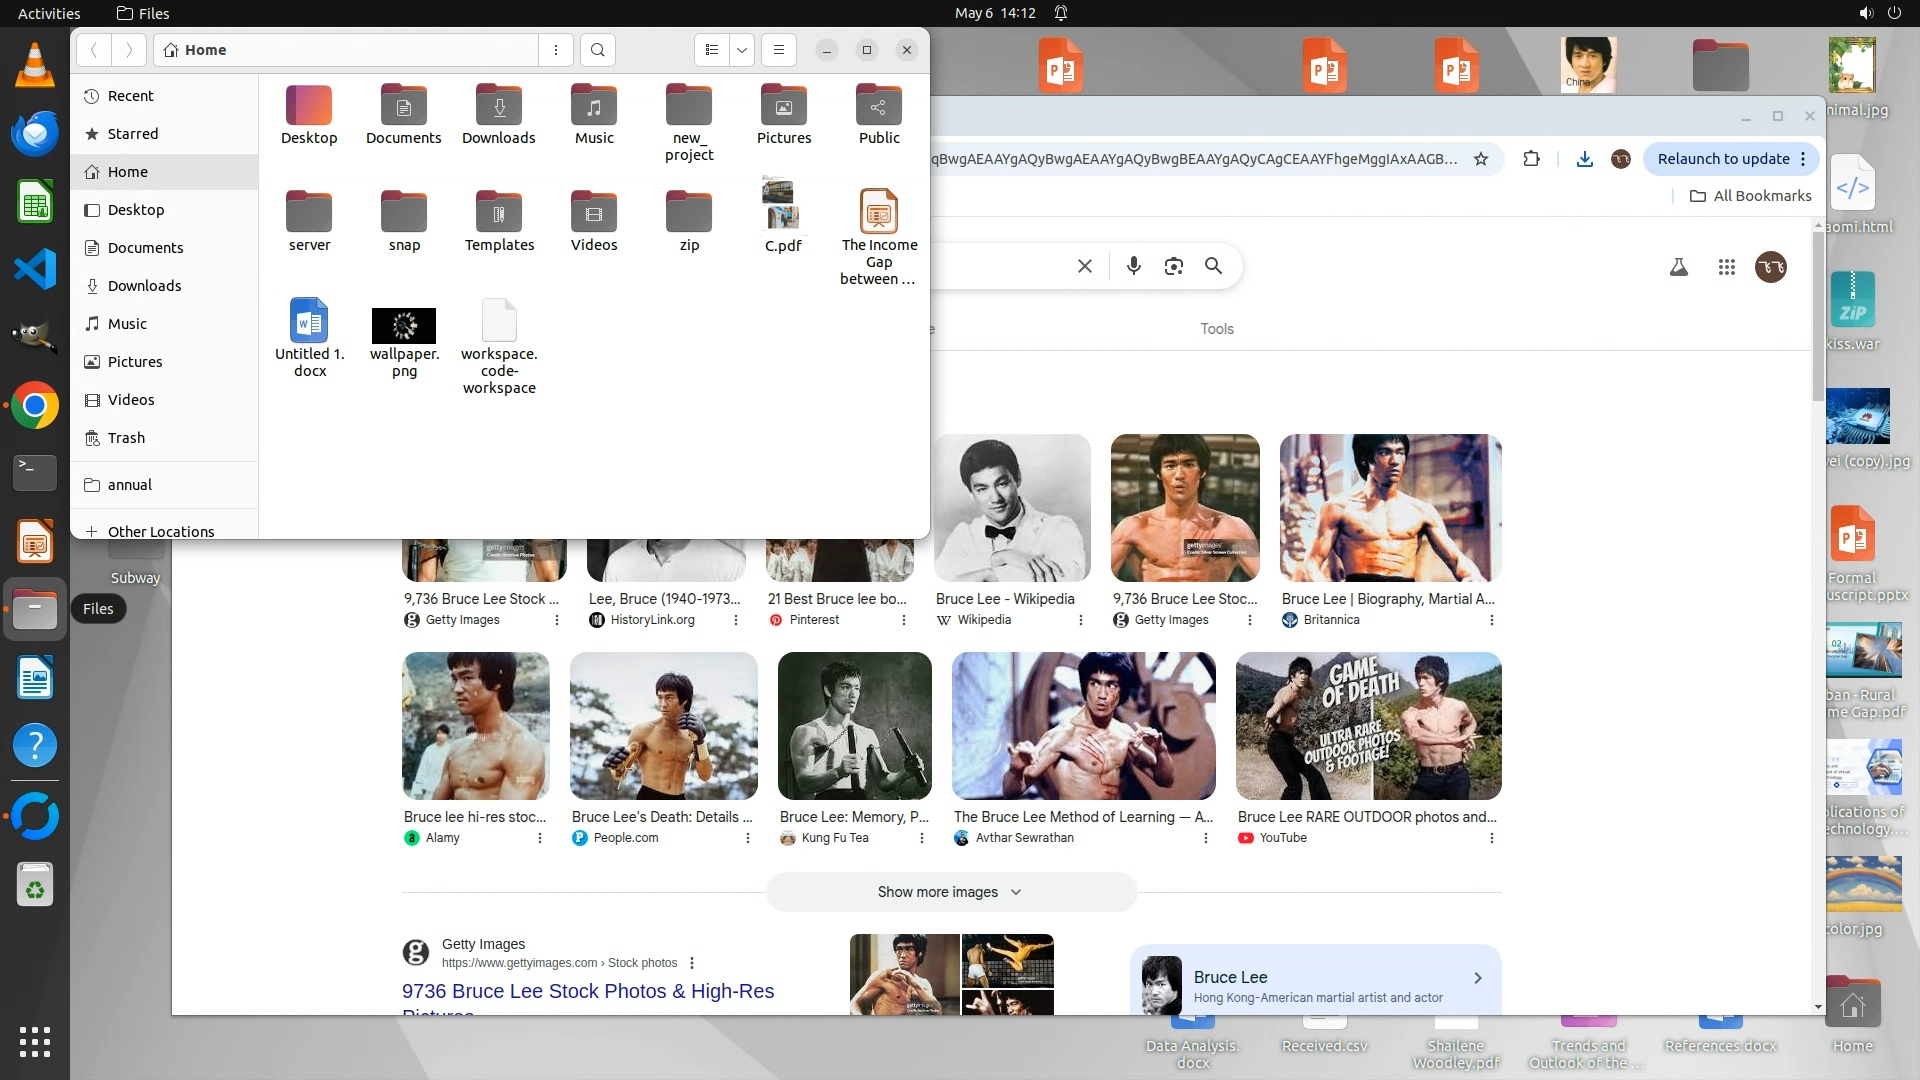Open the path bar three-dot menu
This screenshot has width=1920, height=1080.
[556, 50]
